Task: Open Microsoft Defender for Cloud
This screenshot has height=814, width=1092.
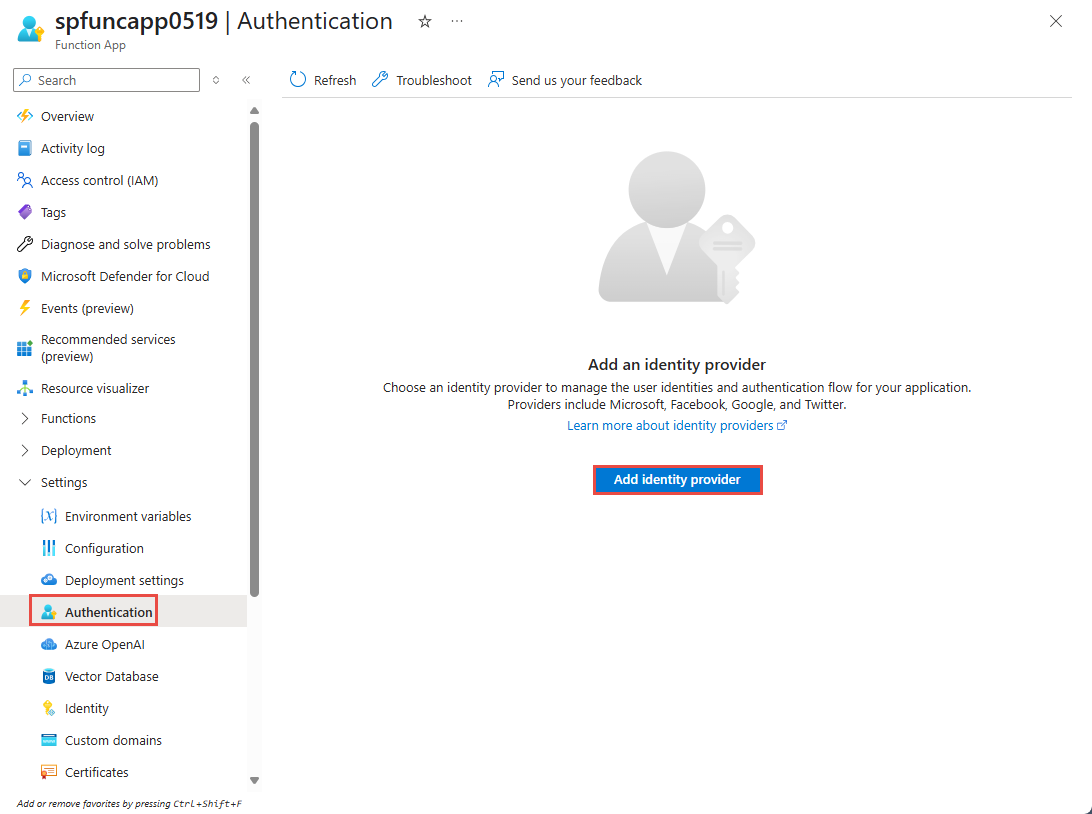Action: click(x=125, y=275)
